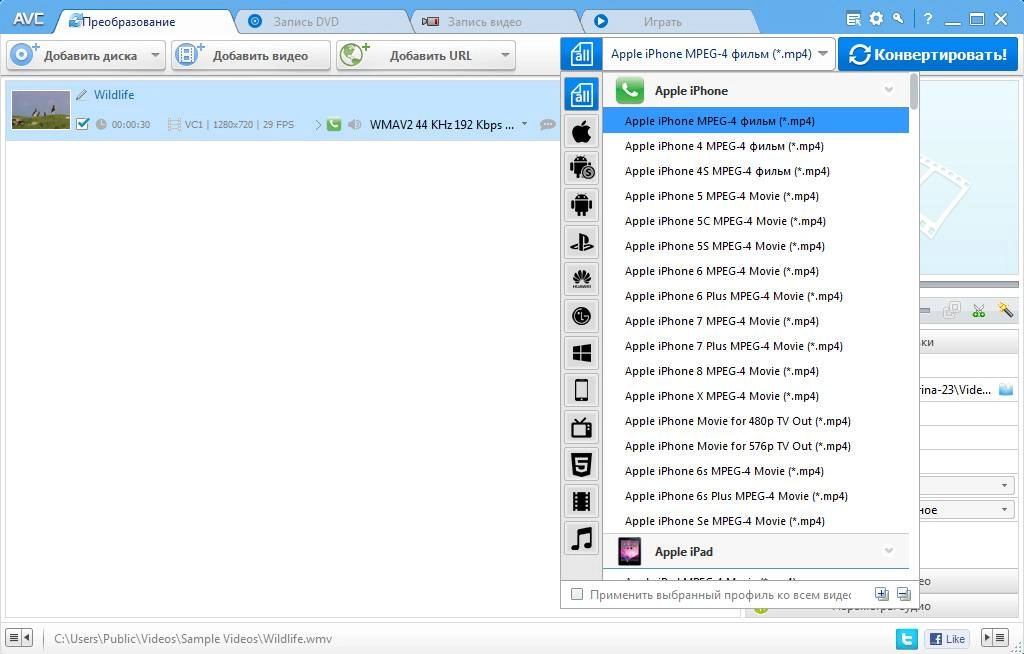Open the Samsung Android category

tap(581, 169)
